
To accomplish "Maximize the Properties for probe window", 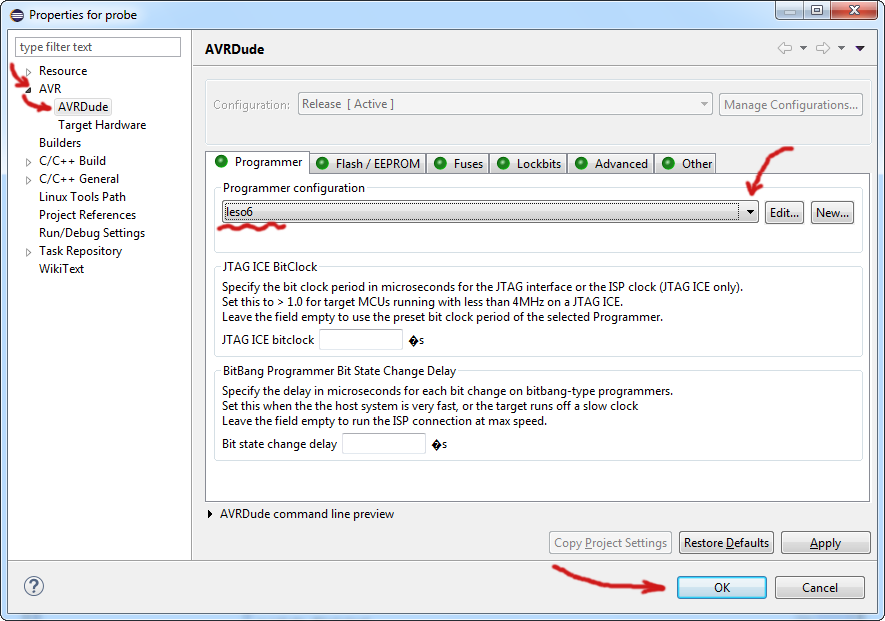I will (817, 10).
